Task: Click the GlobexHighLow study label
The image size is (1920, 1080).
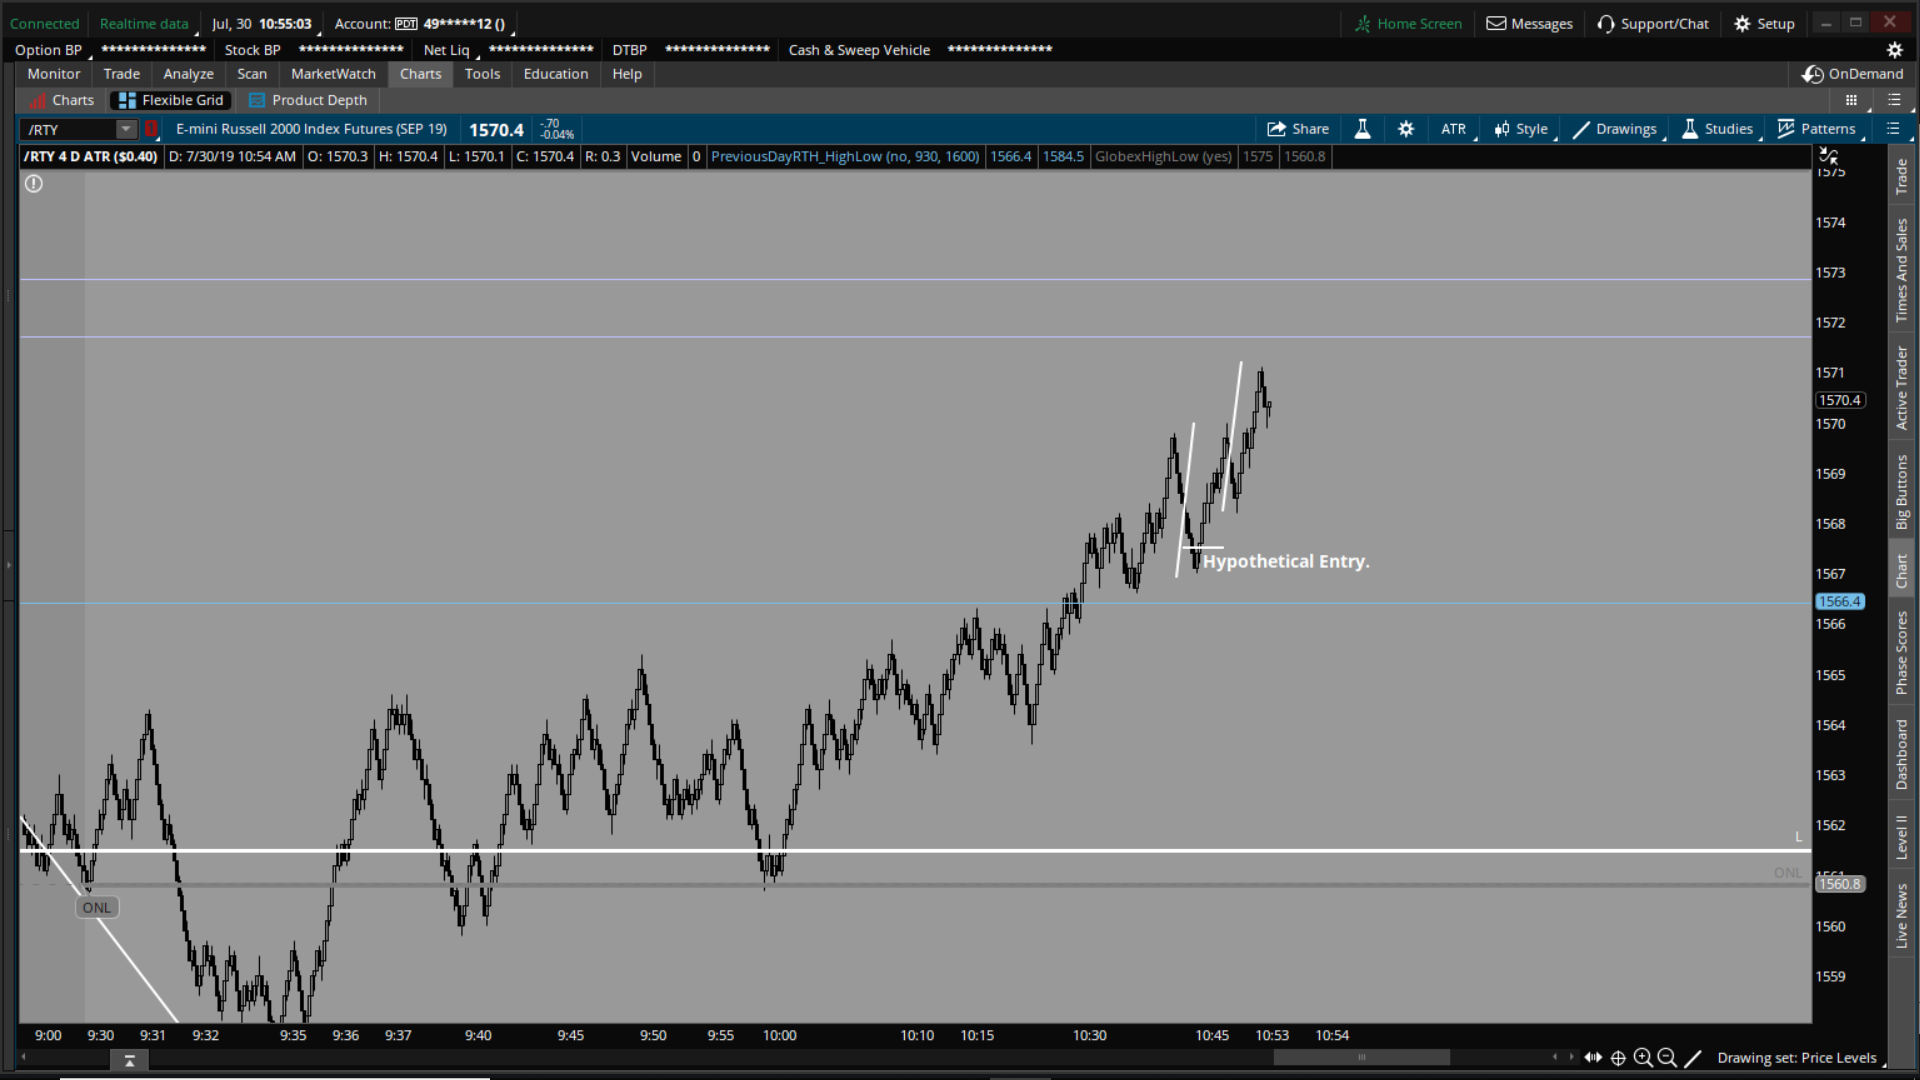Action: [x=1163, y=156]
